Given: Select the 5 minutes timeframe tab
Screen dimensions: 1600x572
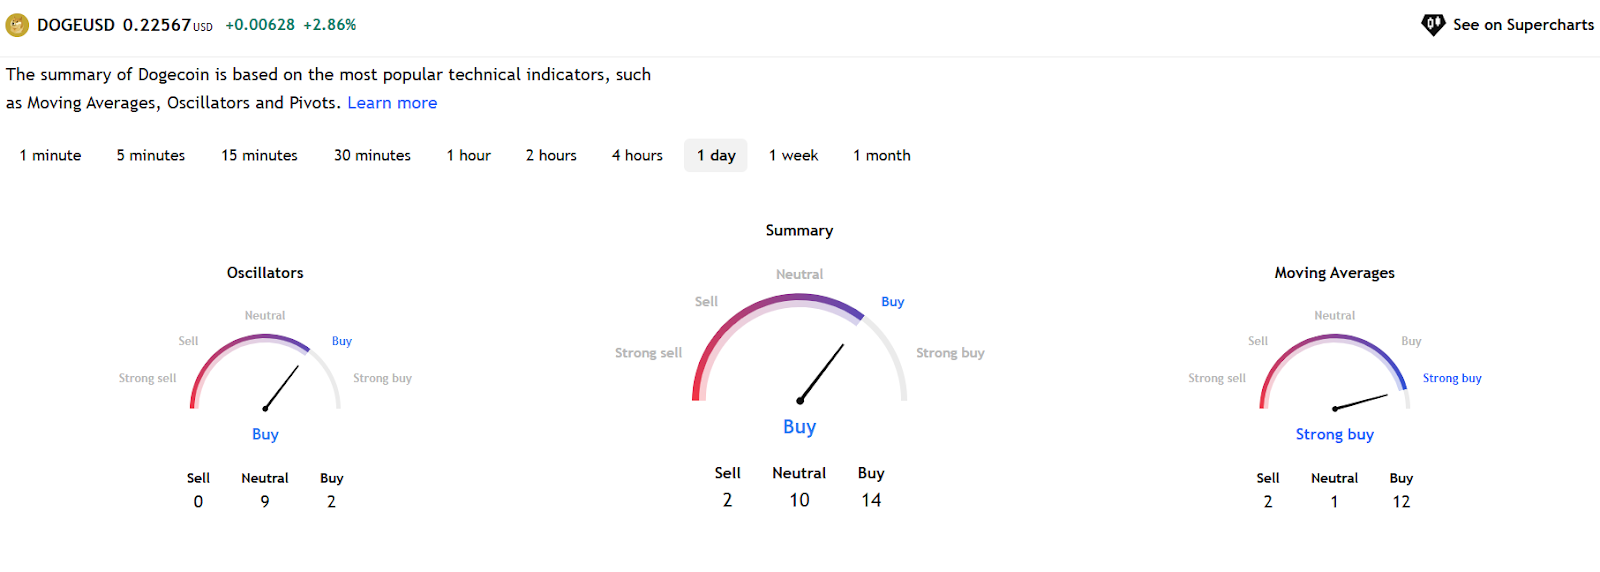Looking at the screenshot, I should tap(151, 156).
